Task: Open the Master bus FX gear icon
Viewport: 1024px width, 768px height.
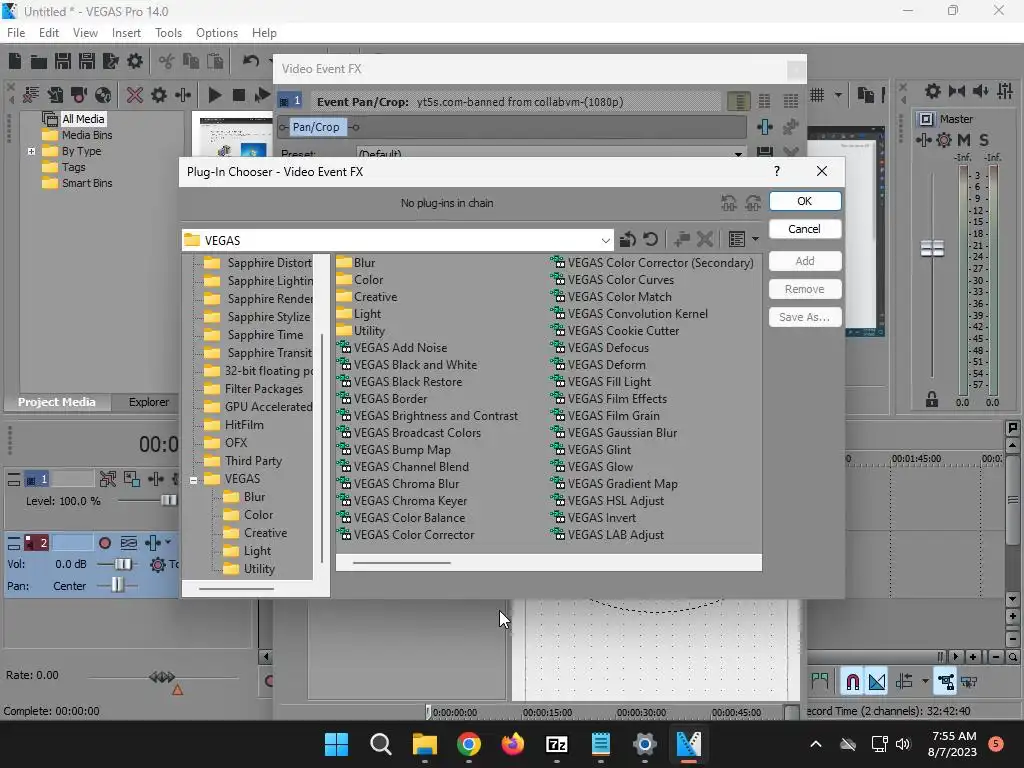Action: coord(944,140)
